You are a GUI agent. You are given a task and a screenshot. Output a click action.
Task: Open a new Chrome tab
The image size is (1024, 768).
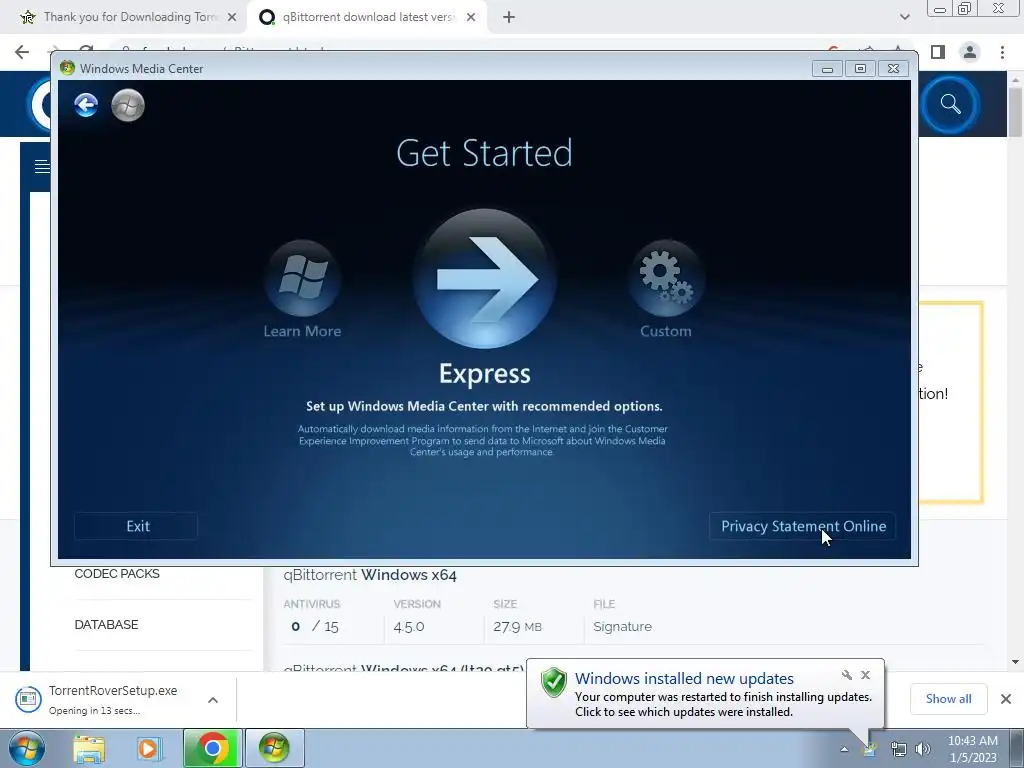(509, 18)
